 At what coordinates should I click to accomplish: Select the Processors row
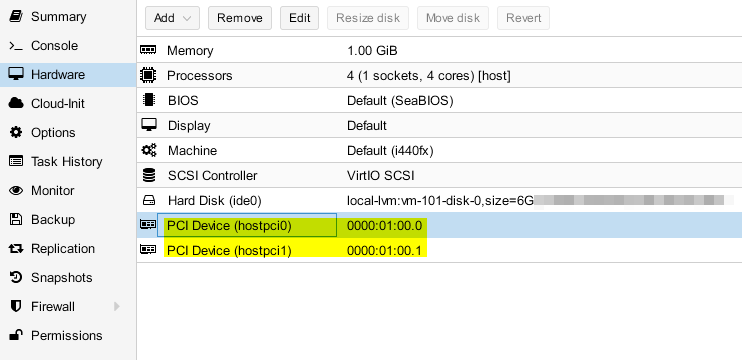pyautogui.click(x=439, y=75)
